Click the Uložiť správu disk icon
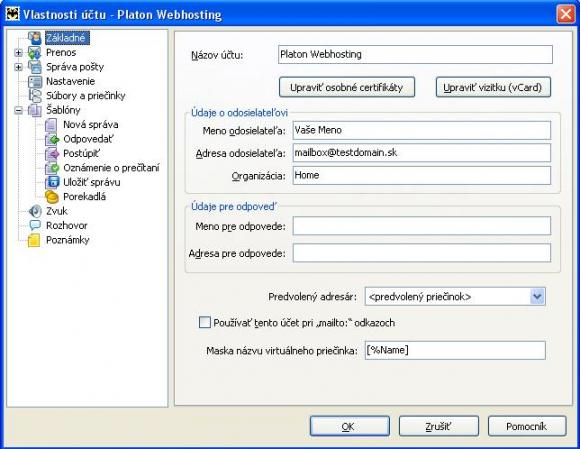 51,183
